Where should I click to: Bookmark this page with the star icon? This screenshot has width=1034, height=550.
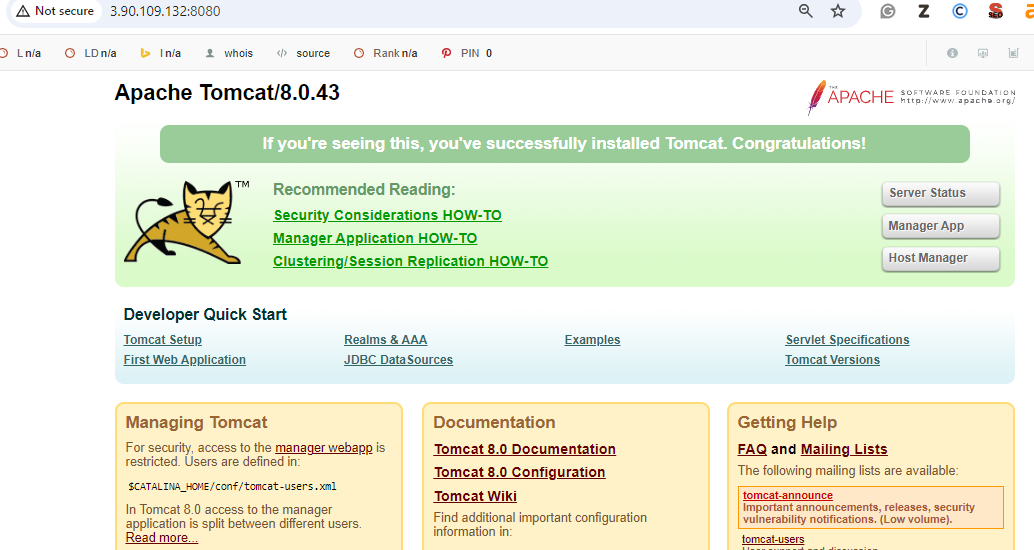pos(838,11)
